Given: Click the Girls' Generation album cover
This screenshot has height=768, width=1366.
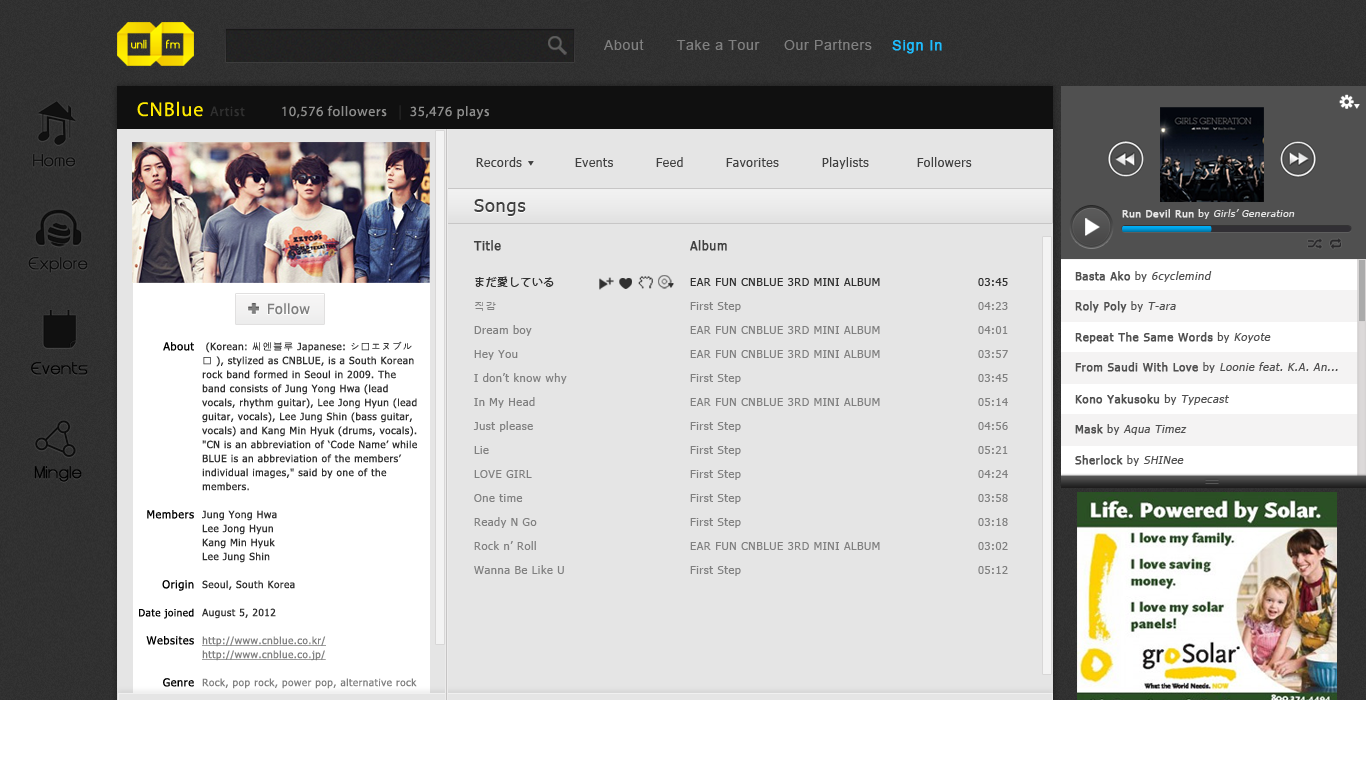Looking at the screenshot, I should tap(1212, 155).
